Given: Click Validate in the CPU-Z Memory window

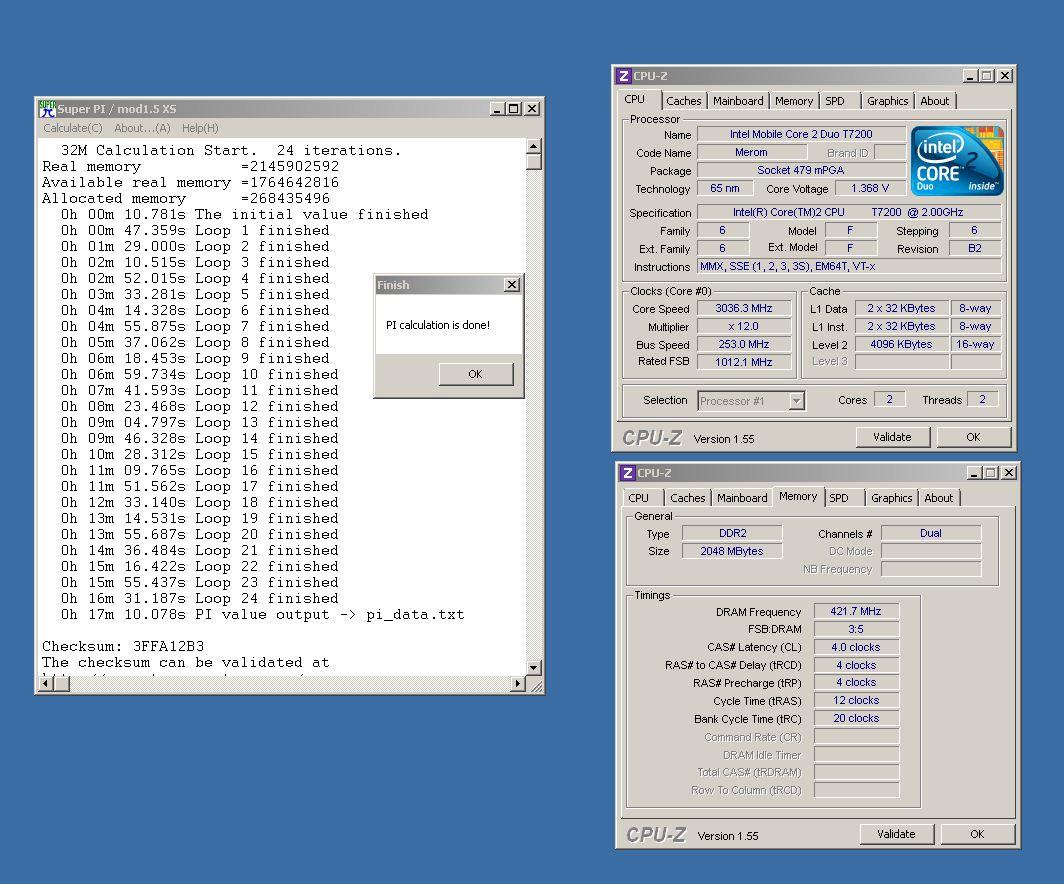Looking at the screenshot, I should point(896,834).
